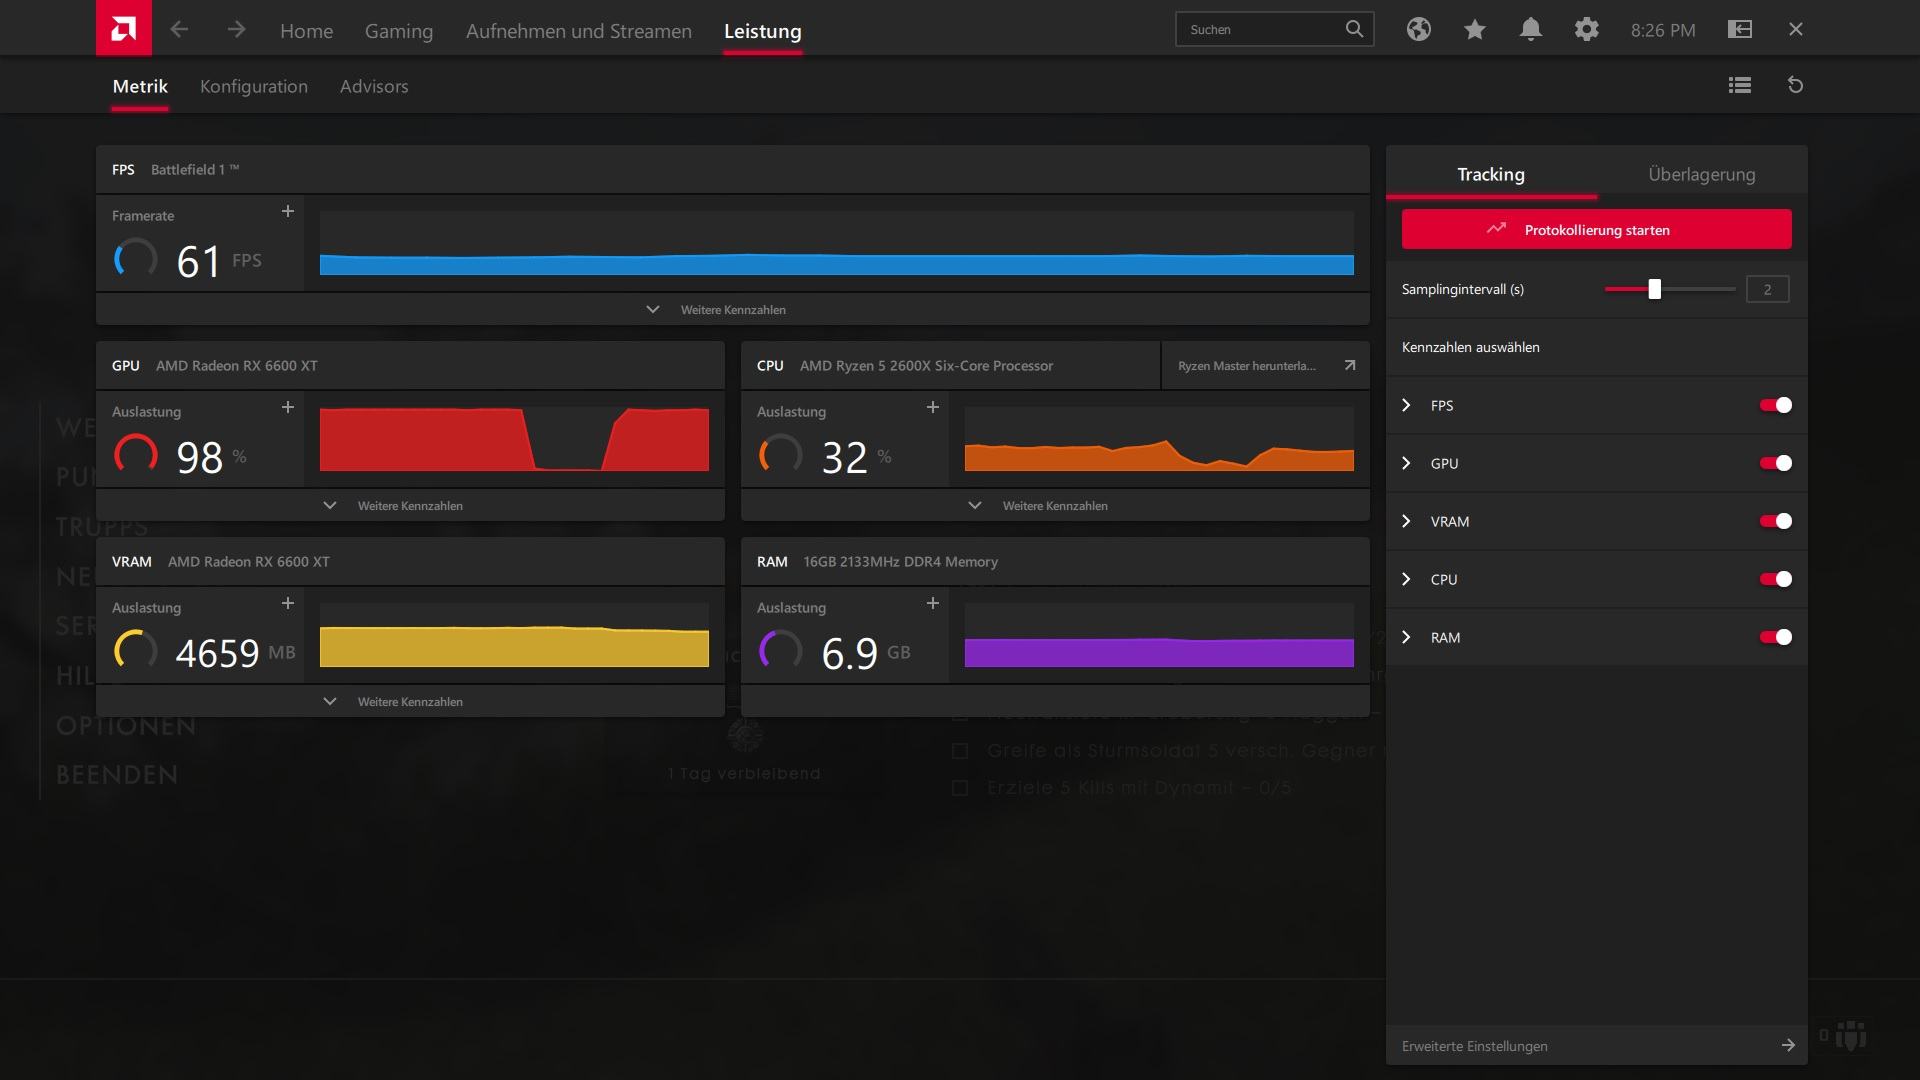Disable CPU tracking toggle
The image size is (1920, 1080).
coord(1776,579)
